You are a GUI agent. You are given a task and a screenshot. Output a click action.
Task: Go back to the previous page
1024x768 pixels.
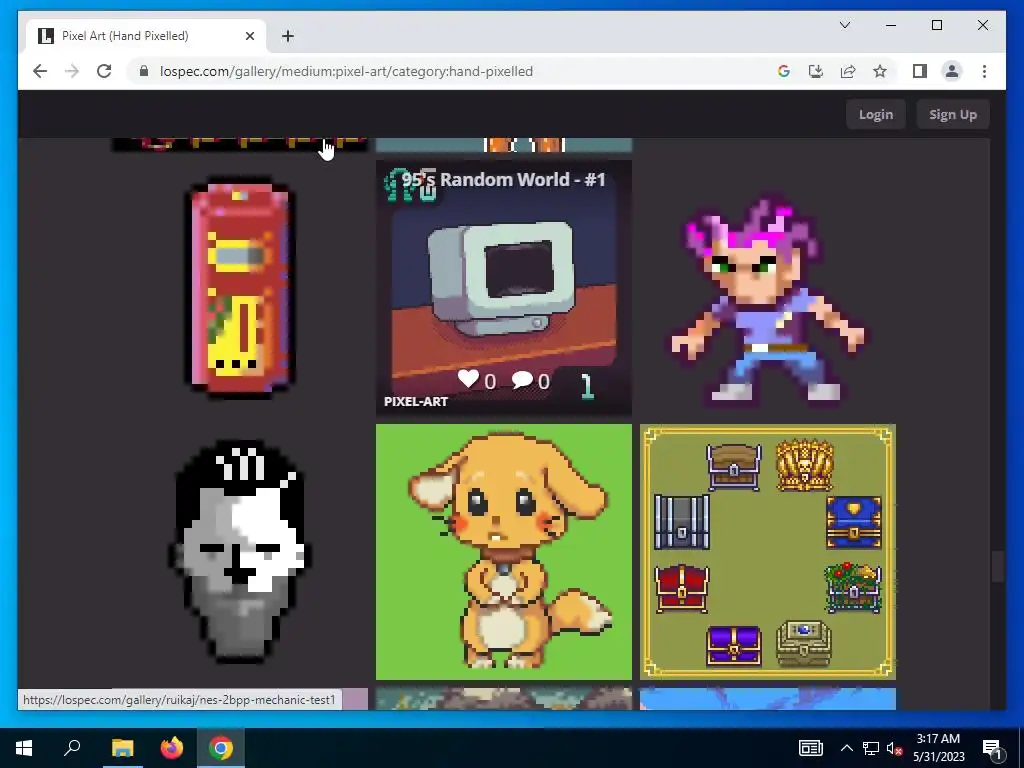click(x=40, y=71)
